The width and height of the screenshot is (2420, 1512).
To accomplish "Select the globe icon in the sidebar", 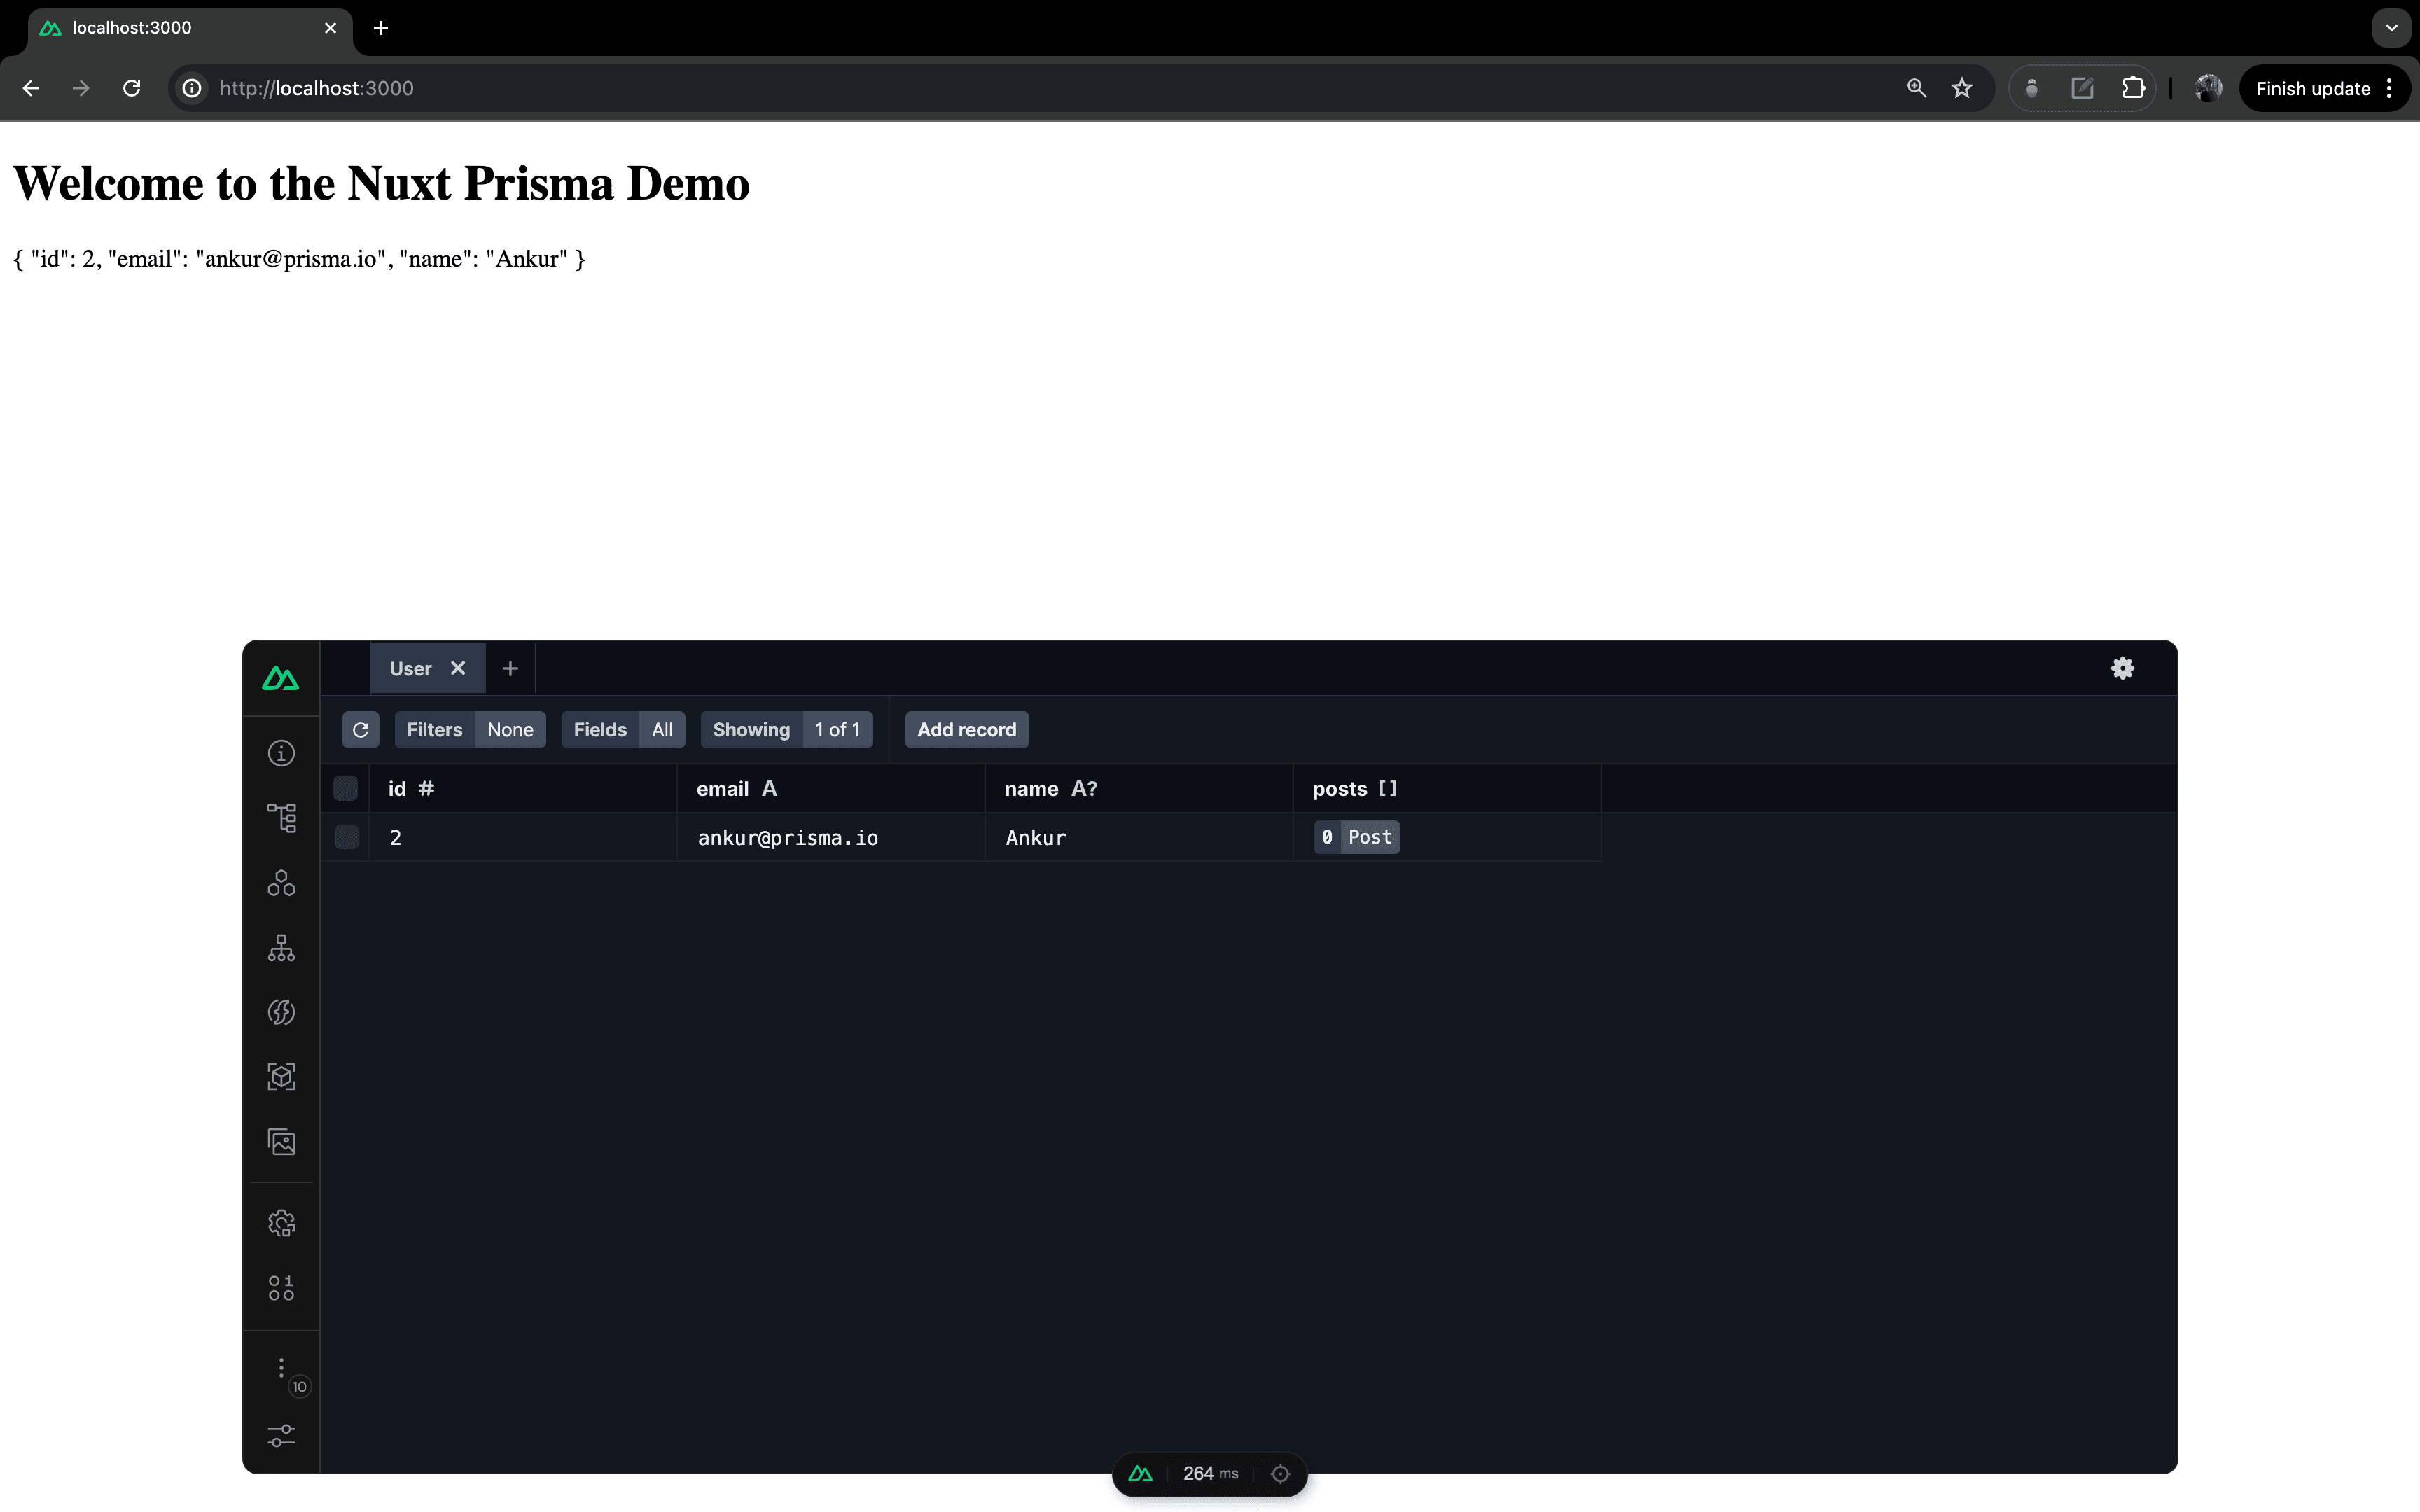I will [281, 1012].
